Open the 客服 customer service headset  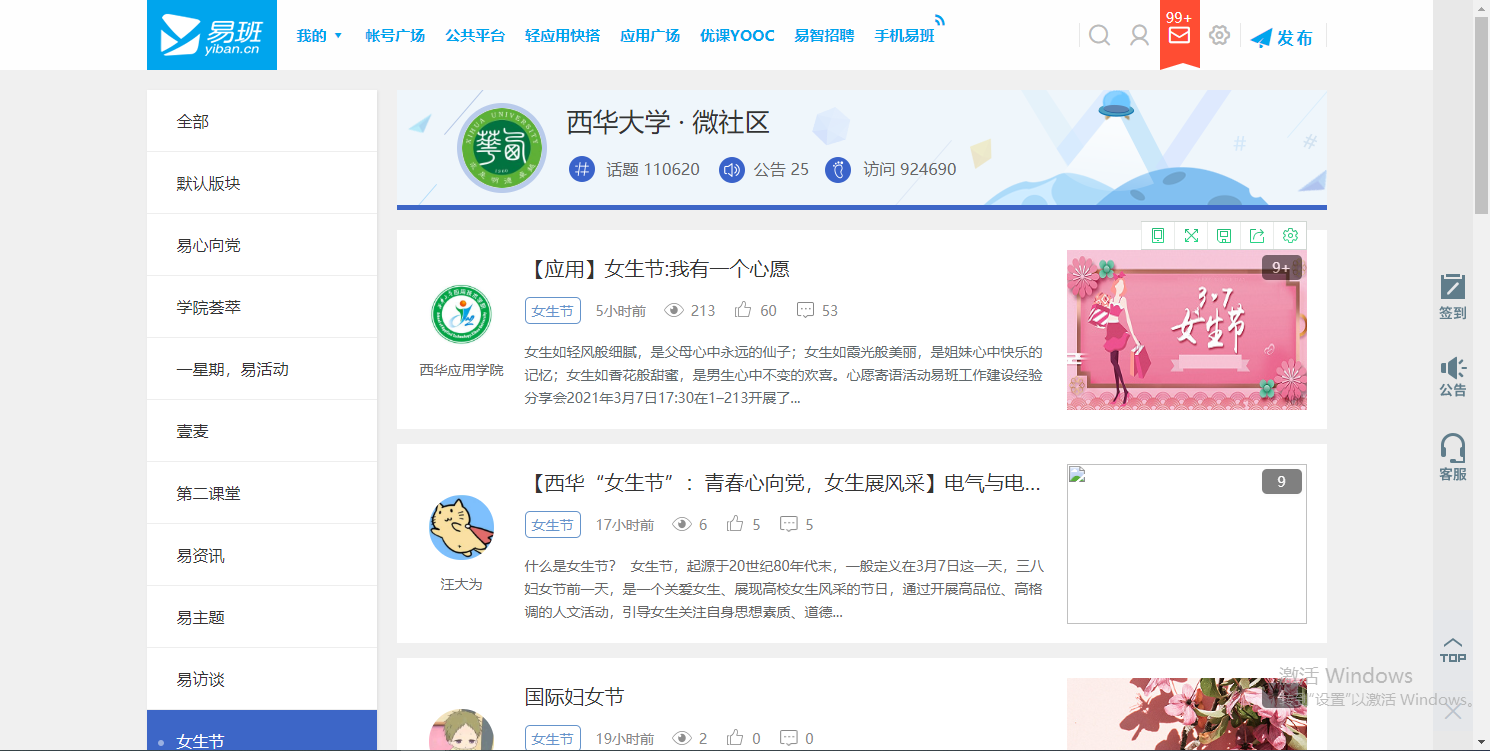tap(1453, 457)
